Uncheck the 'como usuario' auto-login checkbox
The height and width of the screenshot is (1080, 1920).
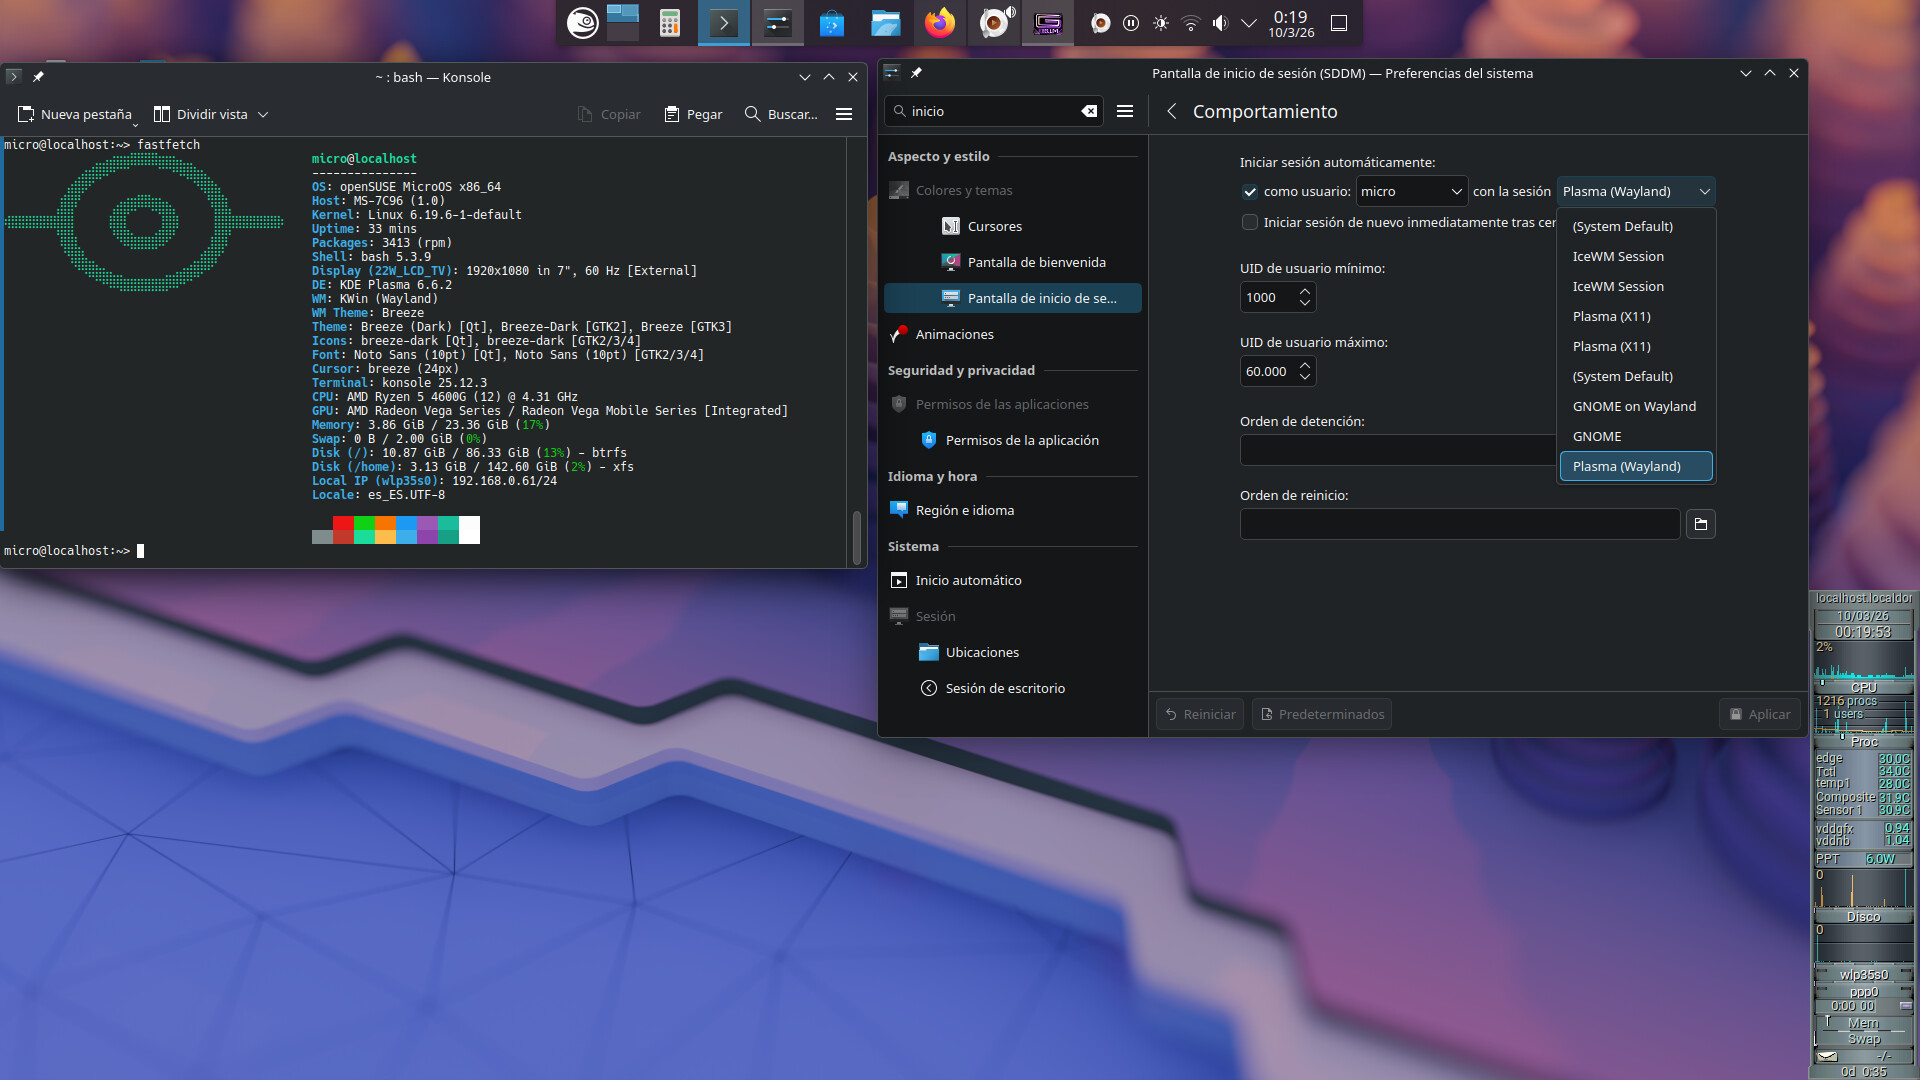click(x=1250, y=192)
